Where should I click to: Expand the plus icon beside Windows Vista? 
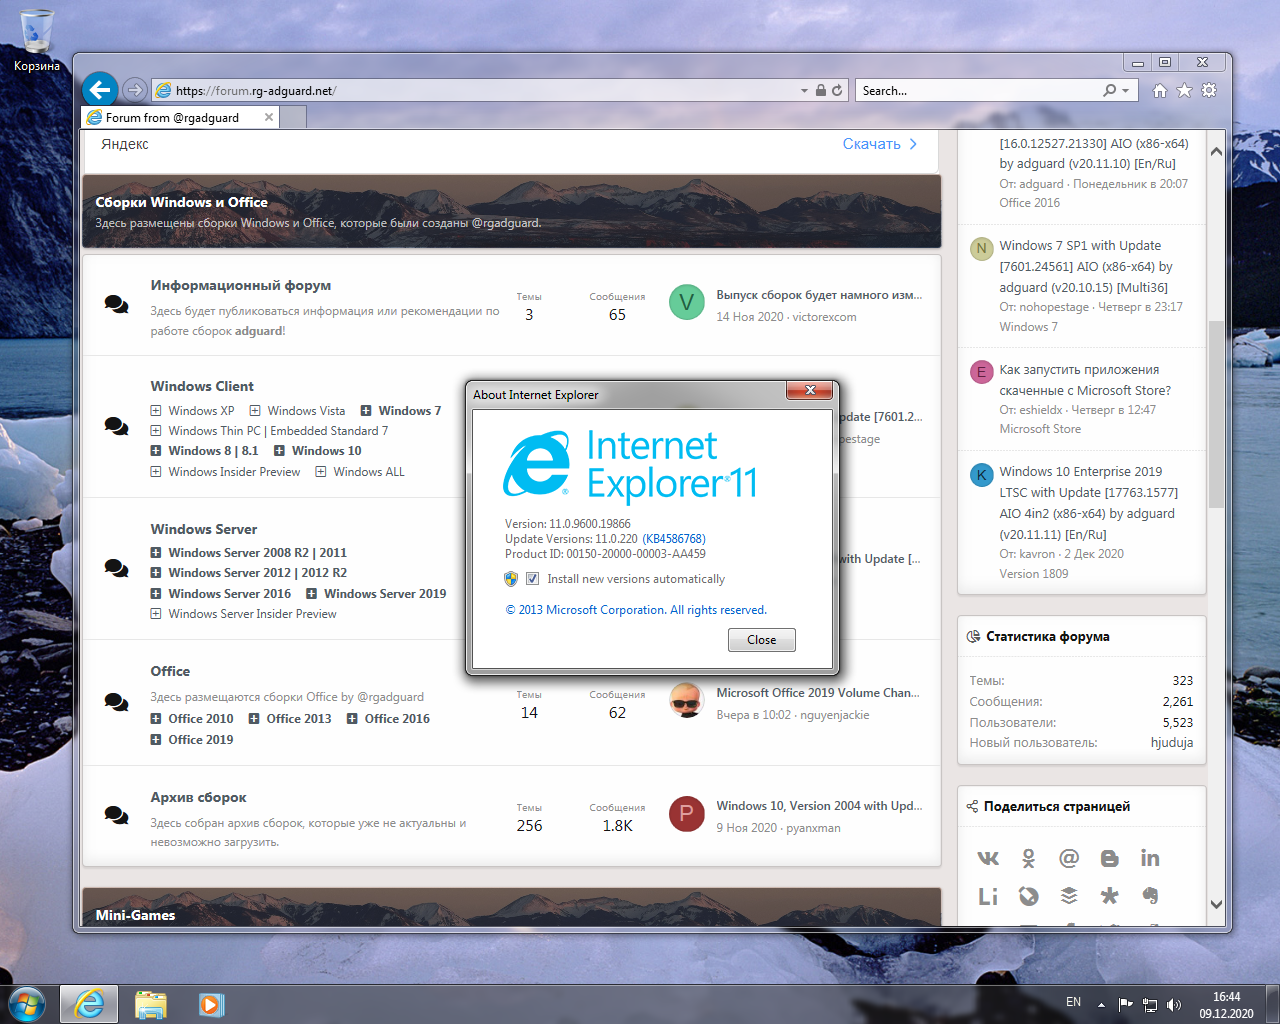click(x=255, y=410)
